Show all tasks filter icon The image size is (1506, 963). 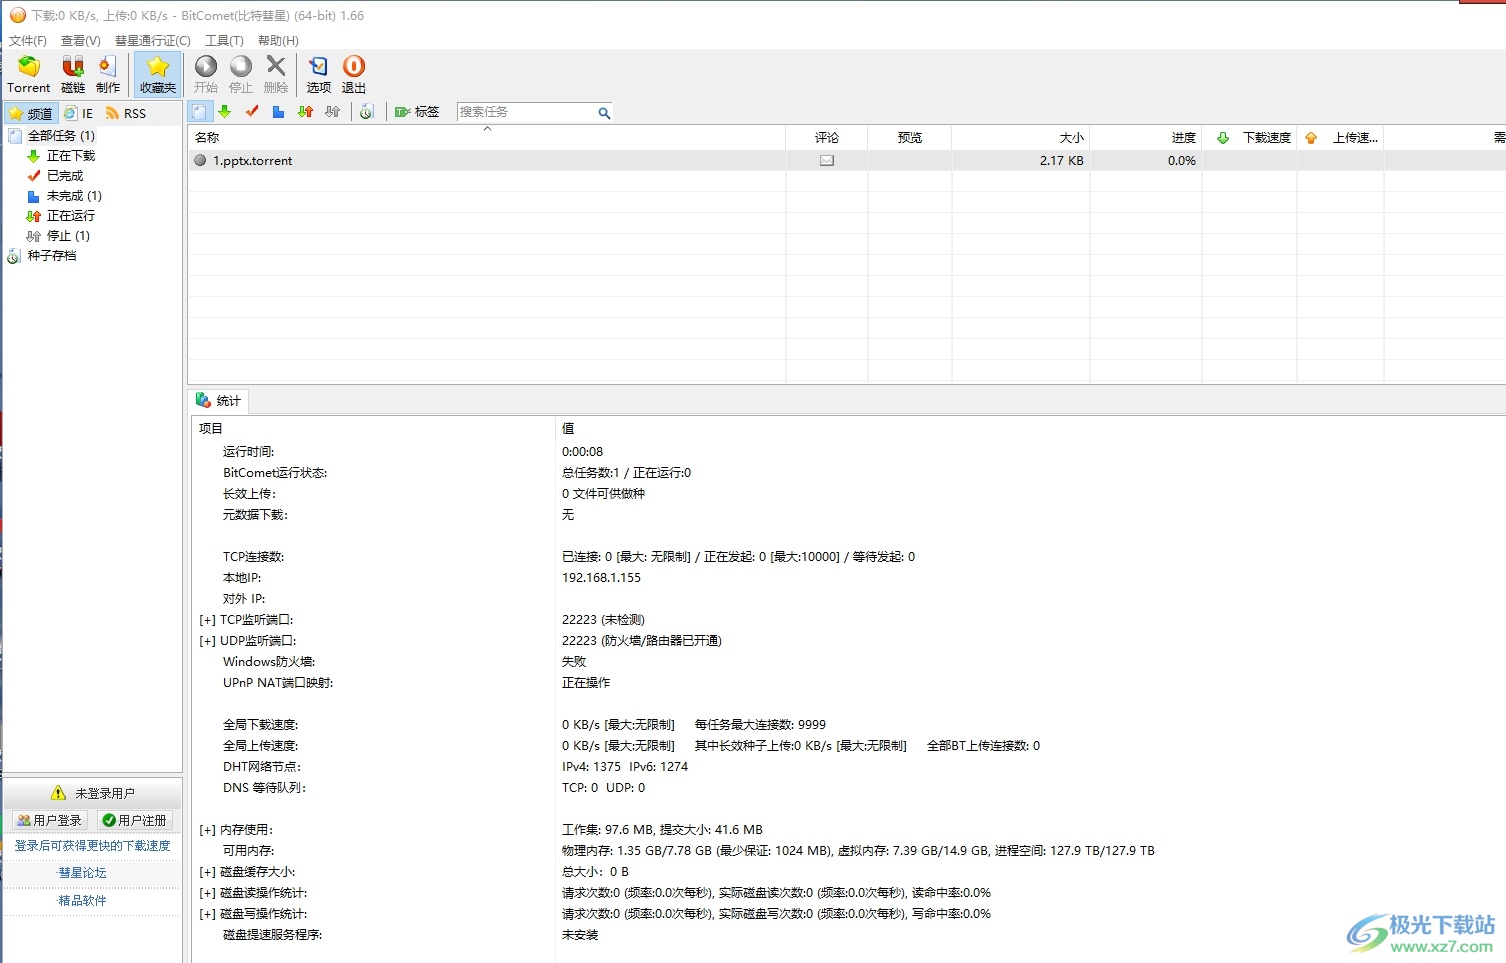coord(200,112)
